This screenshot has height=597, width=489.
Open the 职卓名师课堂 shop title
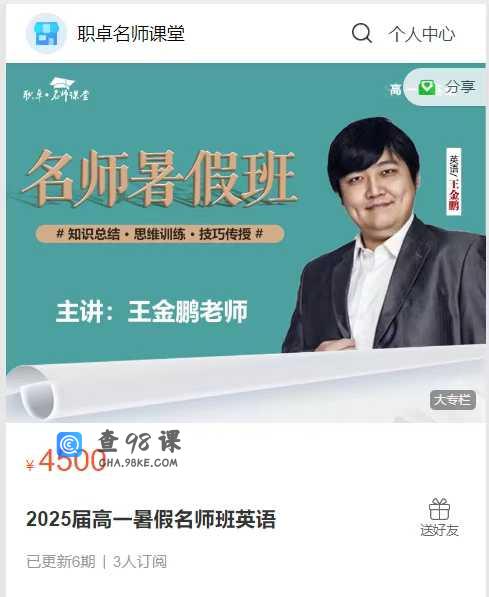131,34
